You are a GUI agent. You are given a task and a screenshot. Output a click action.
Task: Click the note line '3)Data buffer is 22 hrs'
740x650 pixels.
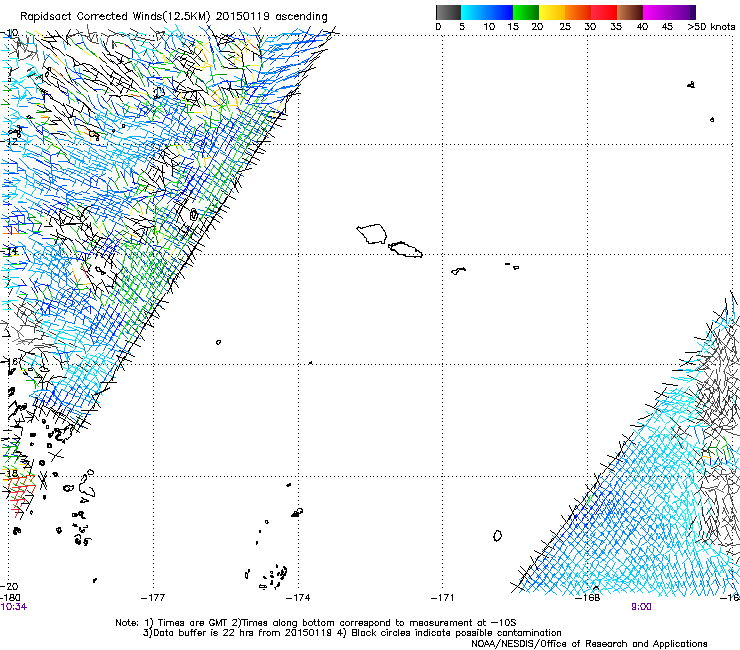352,633
